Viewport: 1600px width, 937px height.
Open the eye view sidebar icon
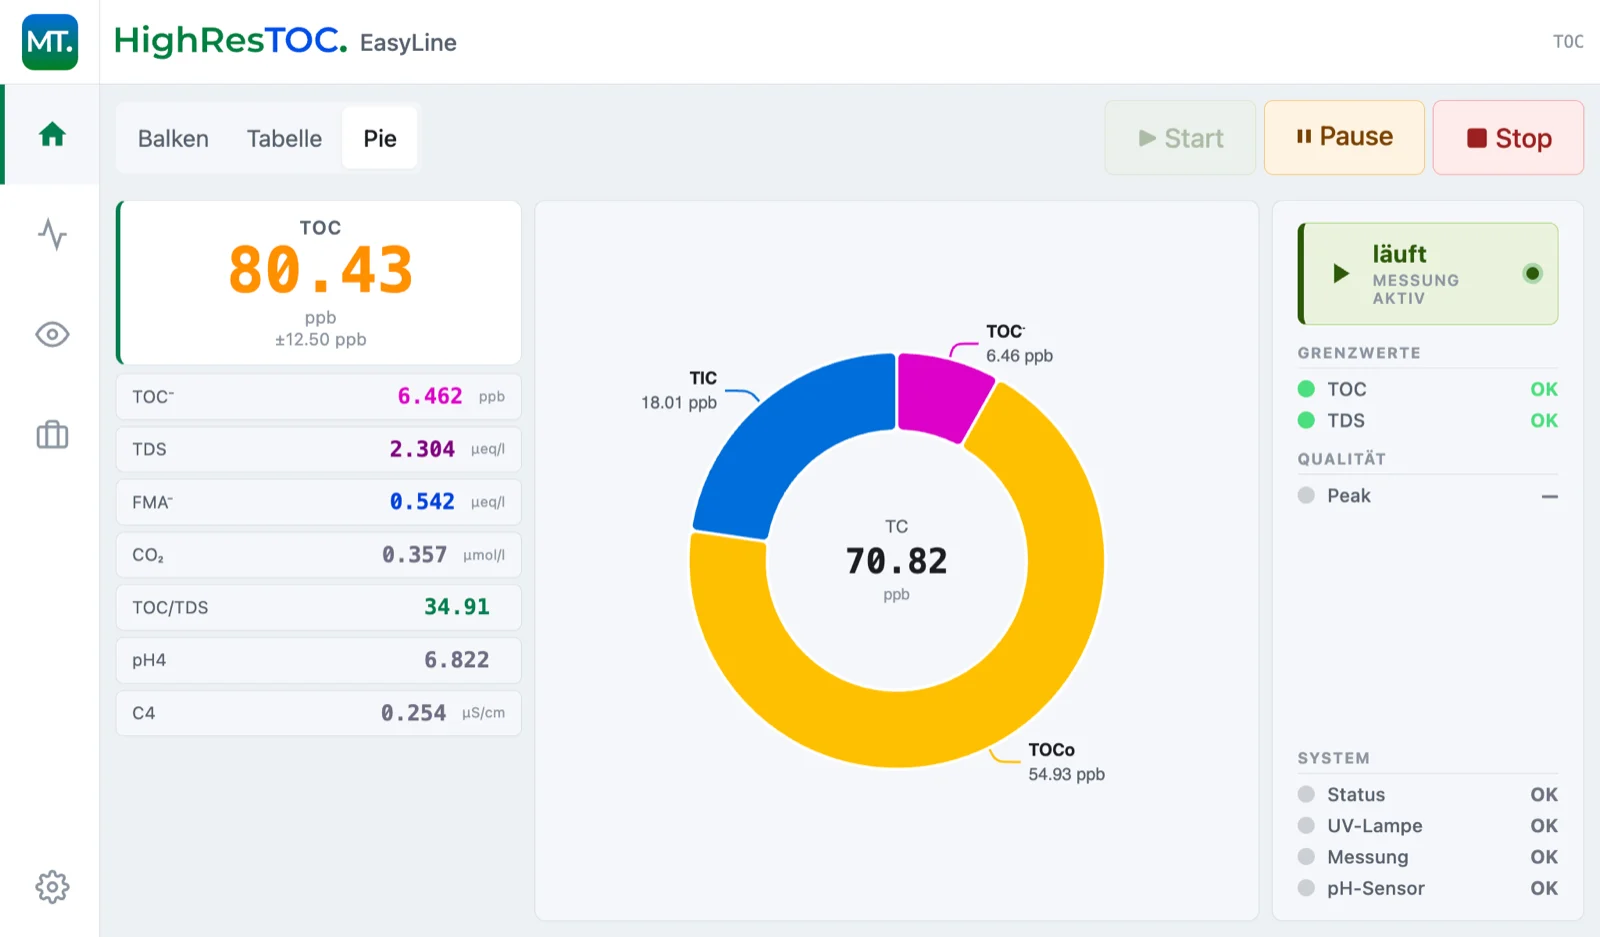click(x=52, y=334)
